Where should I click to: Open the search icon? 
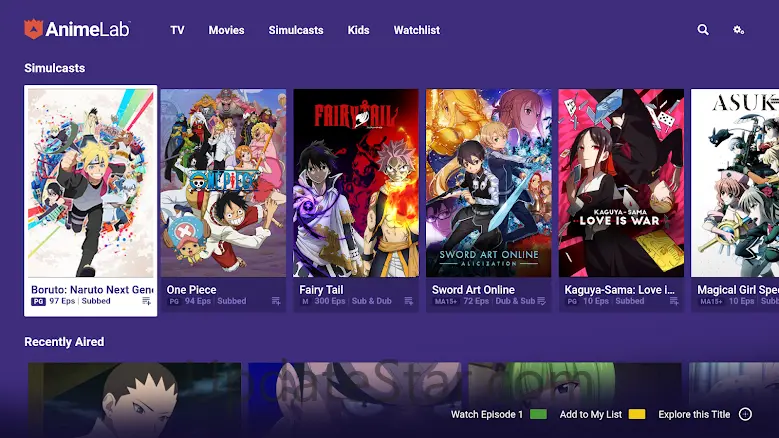click(x=703, y=30)
